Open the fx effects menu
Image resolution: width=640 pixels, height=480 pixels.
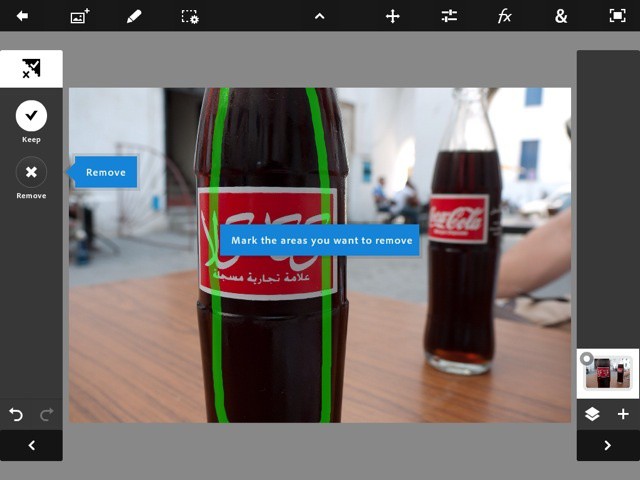(x=505, y=16)
